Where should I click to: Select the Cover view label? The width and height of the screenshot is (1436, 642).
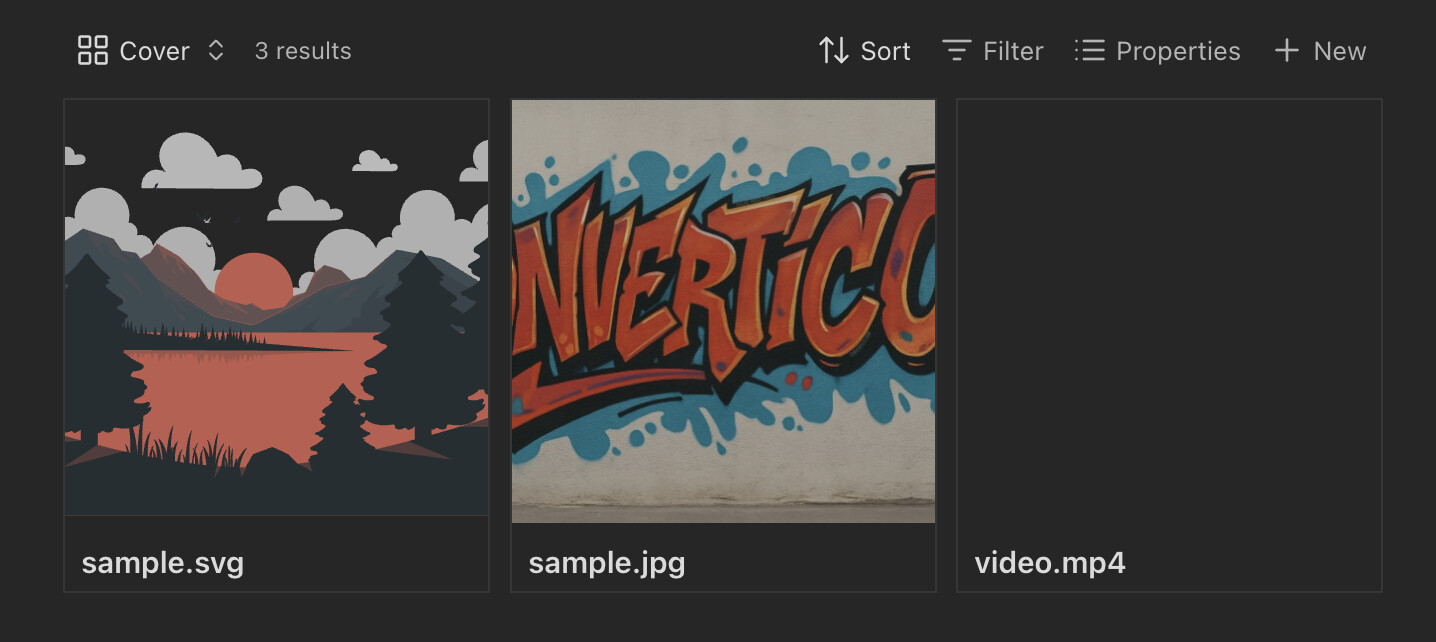154,51
